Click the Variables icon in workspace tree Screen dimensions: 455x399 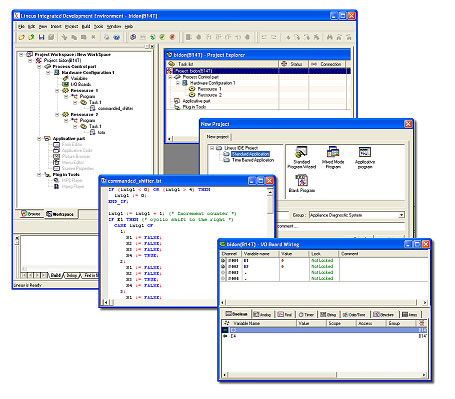[66, 78]
